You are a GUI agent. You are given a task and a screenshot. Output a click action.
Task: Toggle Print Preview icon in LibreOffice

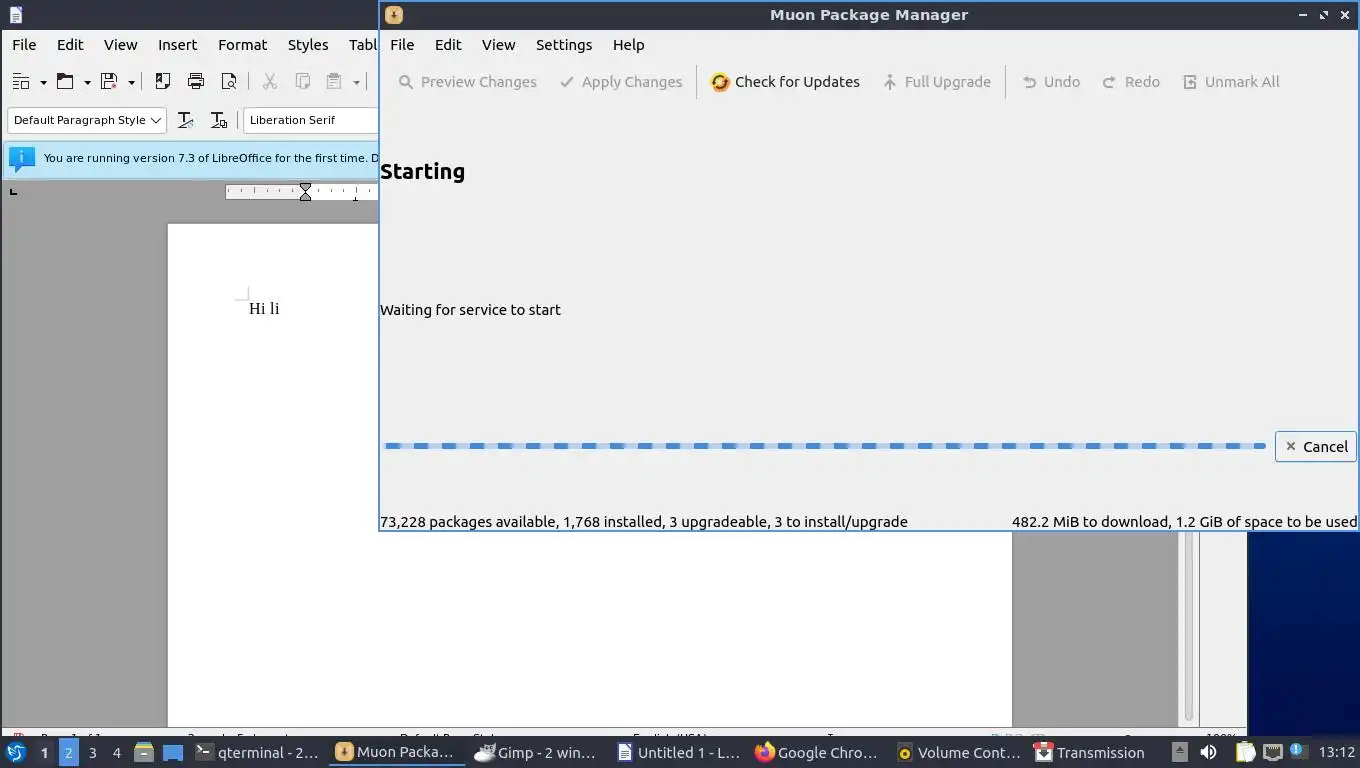pyautogui.click(x=229, y=82)
